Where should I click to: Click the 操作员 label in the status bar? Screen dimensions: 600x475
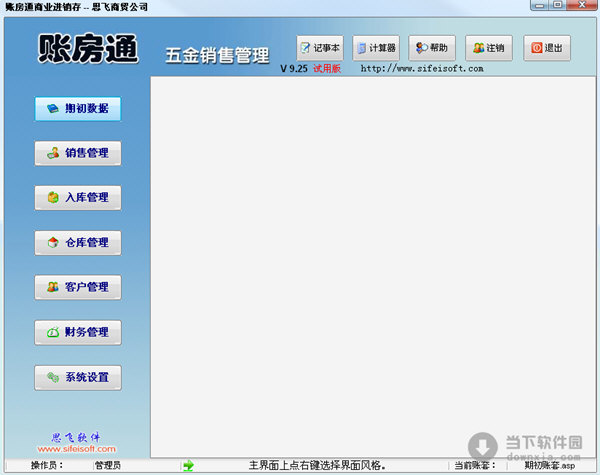(x=47, y=465)
